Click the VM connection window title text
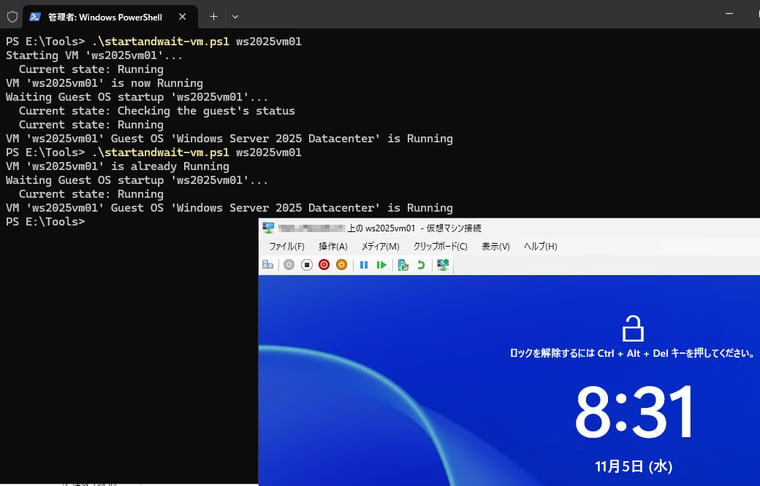Screen dimensions: 760x486 [x=380, y=228]
